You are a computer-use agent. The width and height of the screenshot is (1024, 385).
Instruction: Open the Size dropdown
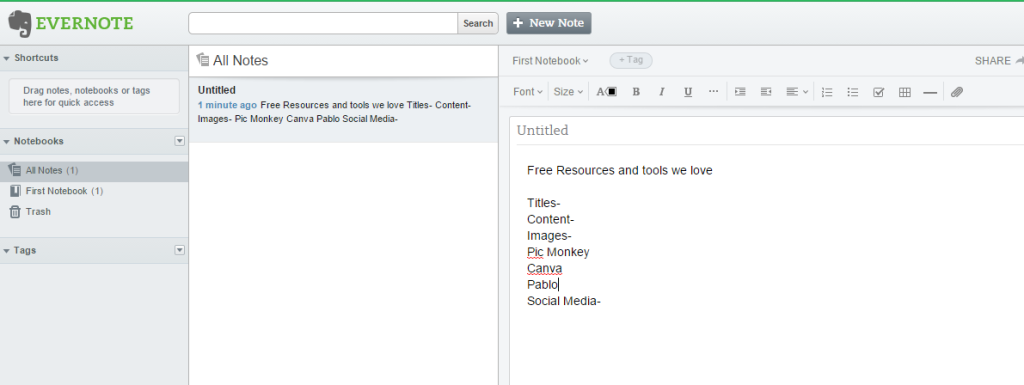(568, 92)
